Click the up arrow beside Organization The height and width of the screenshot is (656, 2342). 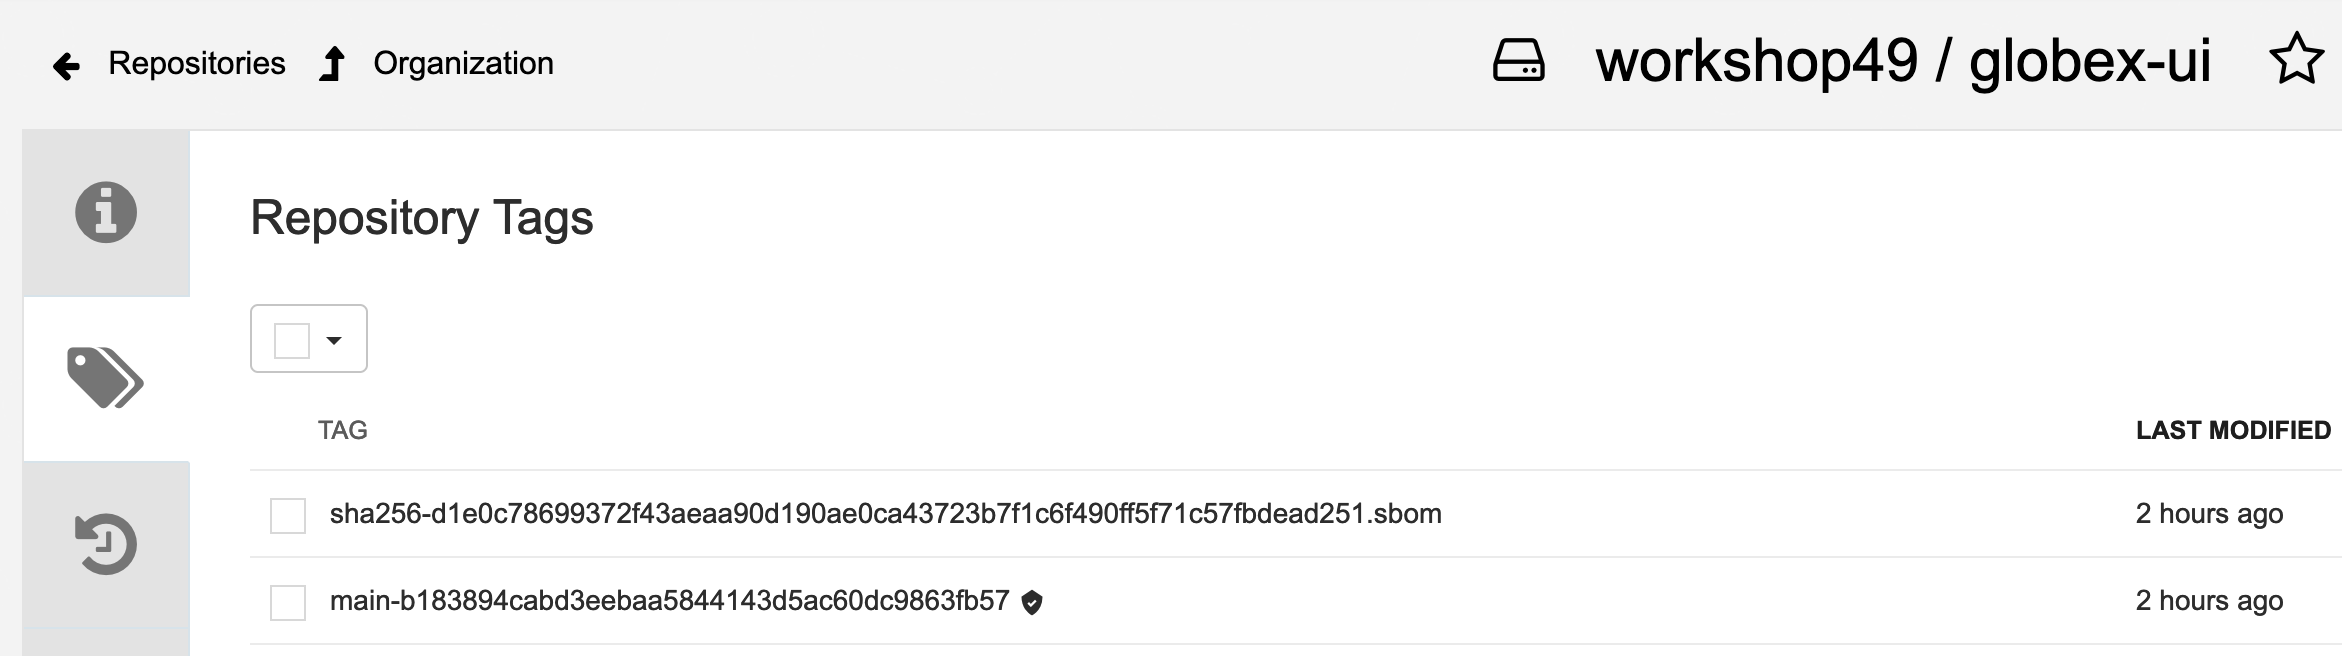[x=333, y=64]
